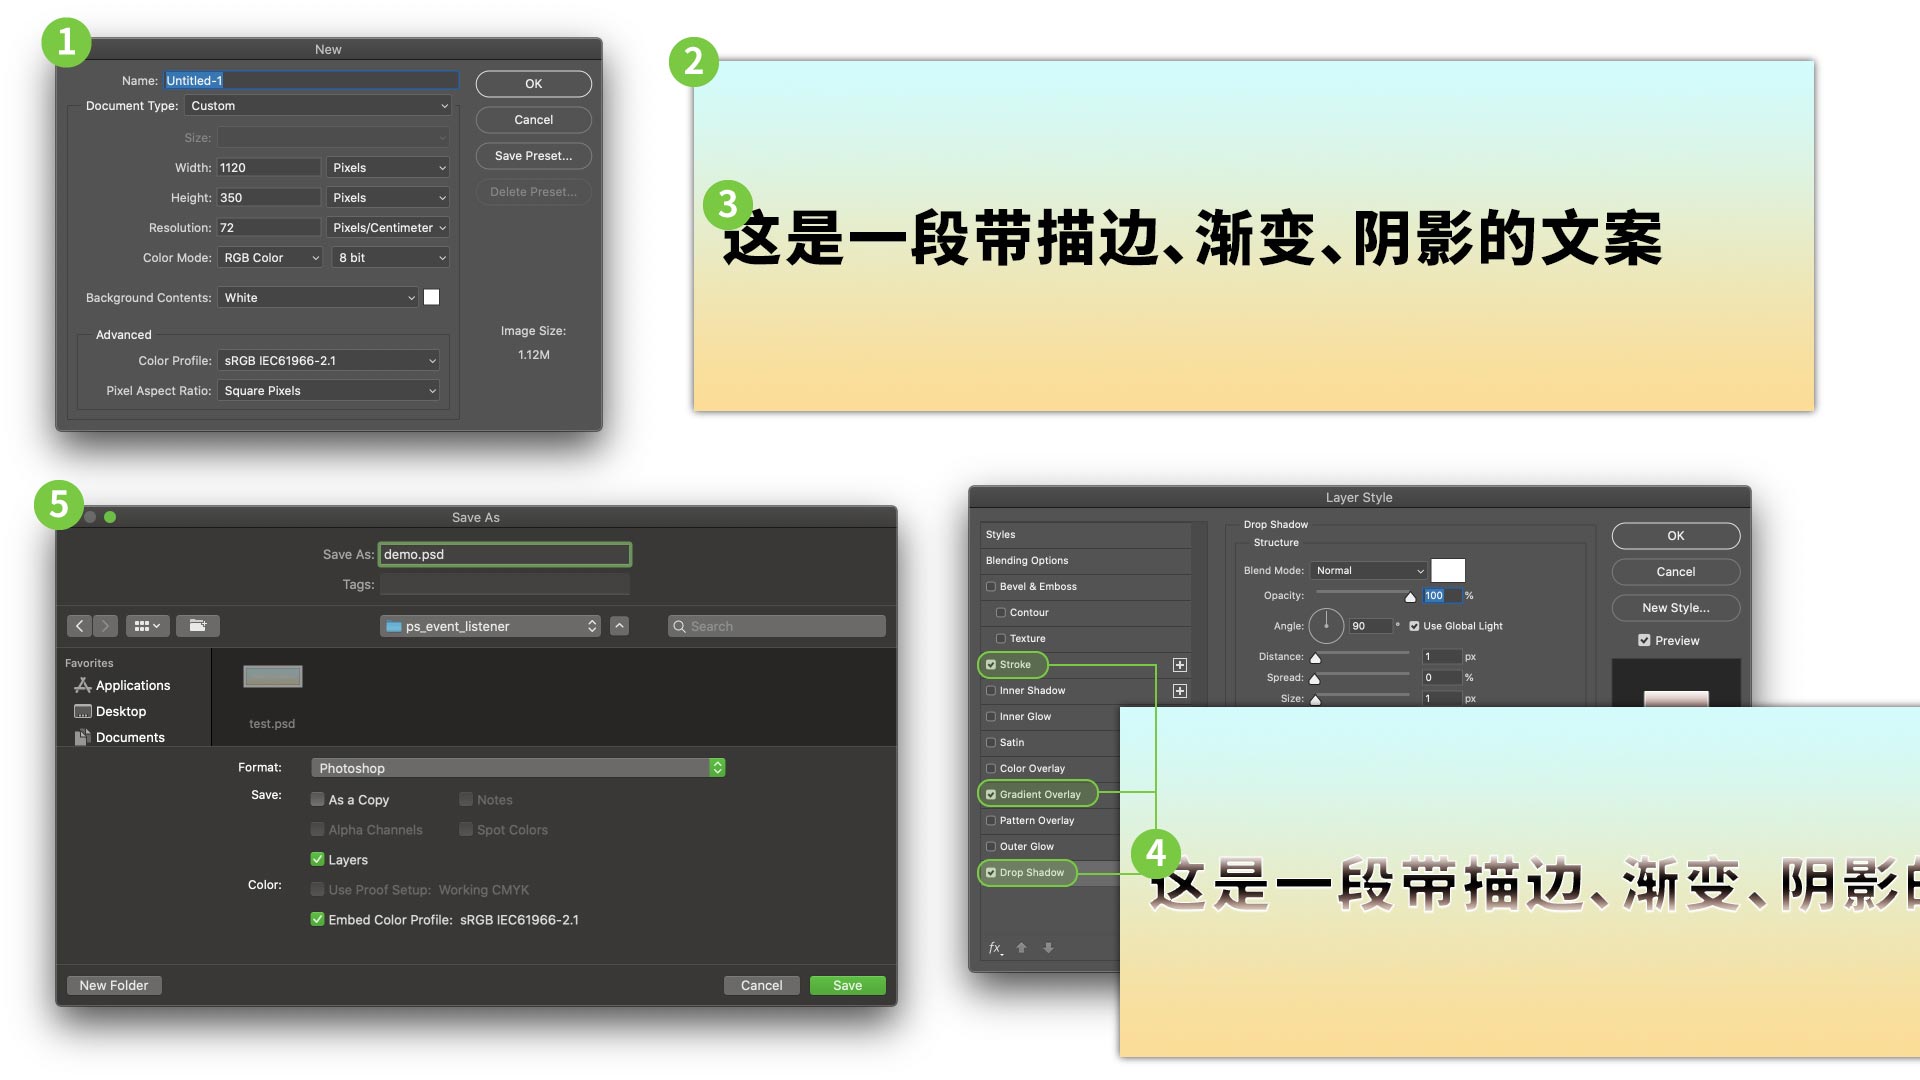Viewport: 1920px width, 1080px height.
Task: Click the Stroke item in layer styles list
Action: 1013,663
